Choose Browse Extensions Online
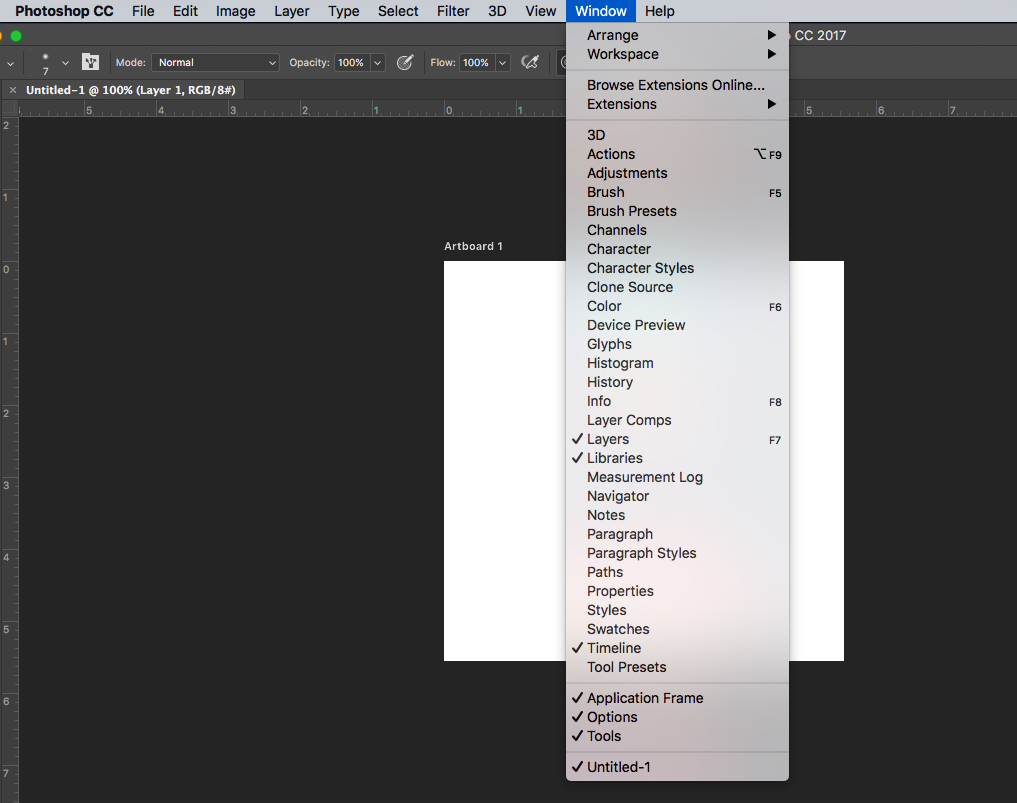This screenshot has height=803, width=1017. point(677,85)
